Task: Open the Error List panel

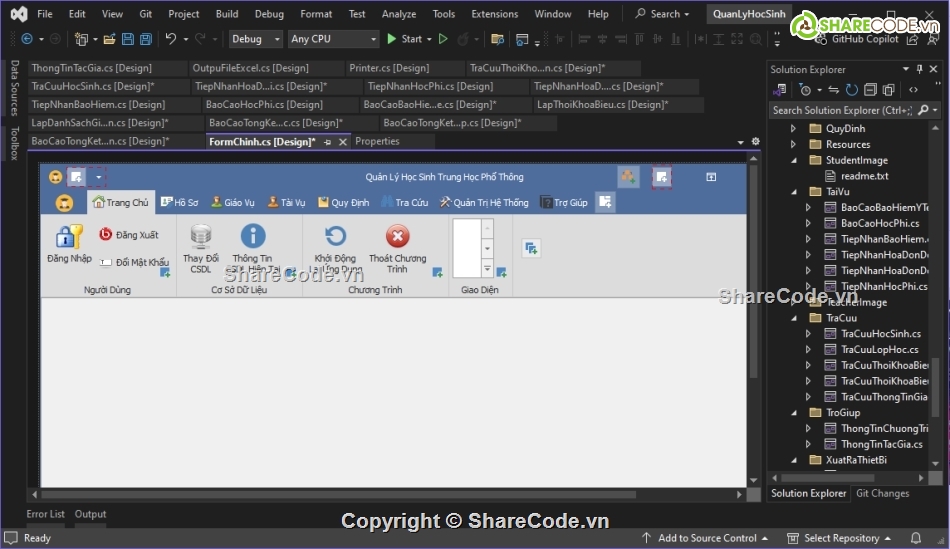Action: 45,514
